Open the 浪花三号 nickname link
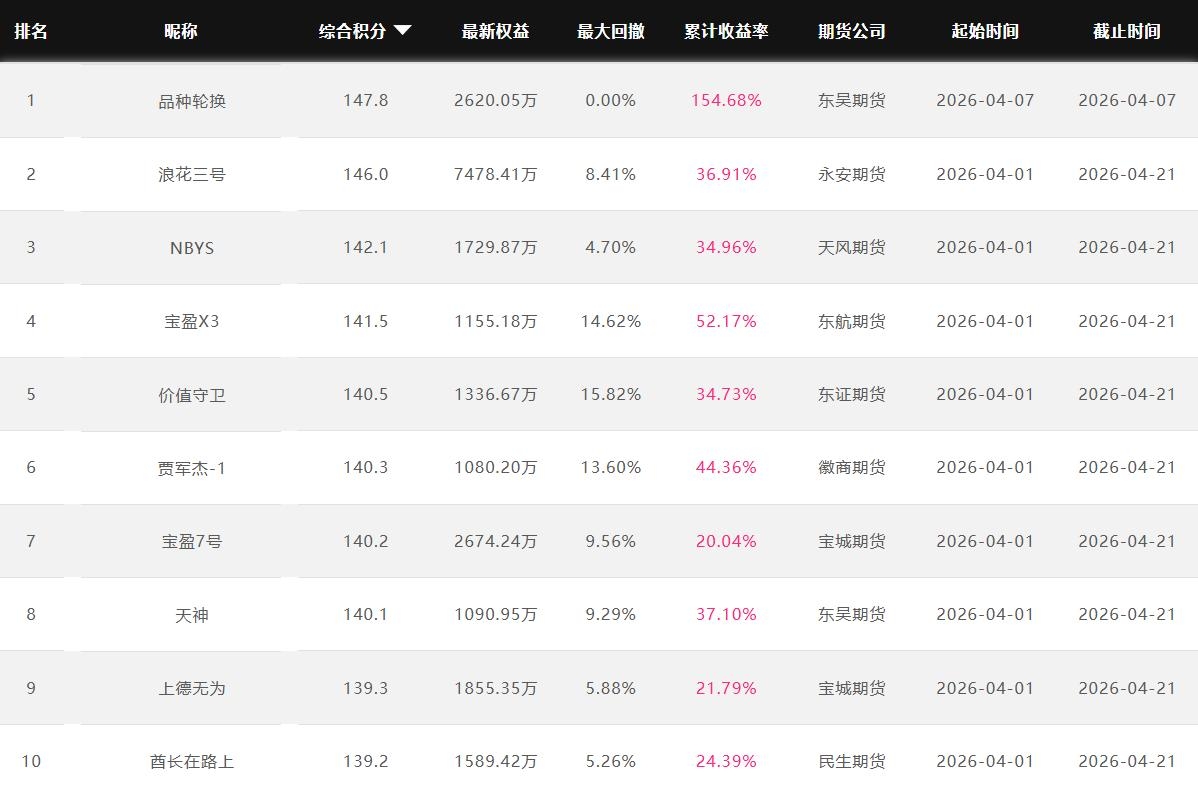The width and height of the screenshot is (1198, 796). pos(192,174)
